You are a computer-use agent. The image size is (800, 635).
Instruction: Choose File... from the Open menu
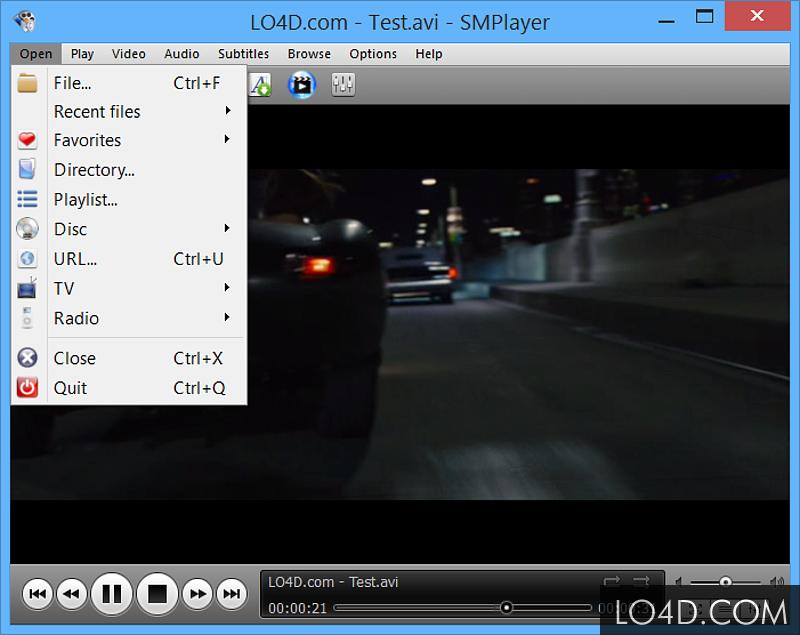pos(72,83)
